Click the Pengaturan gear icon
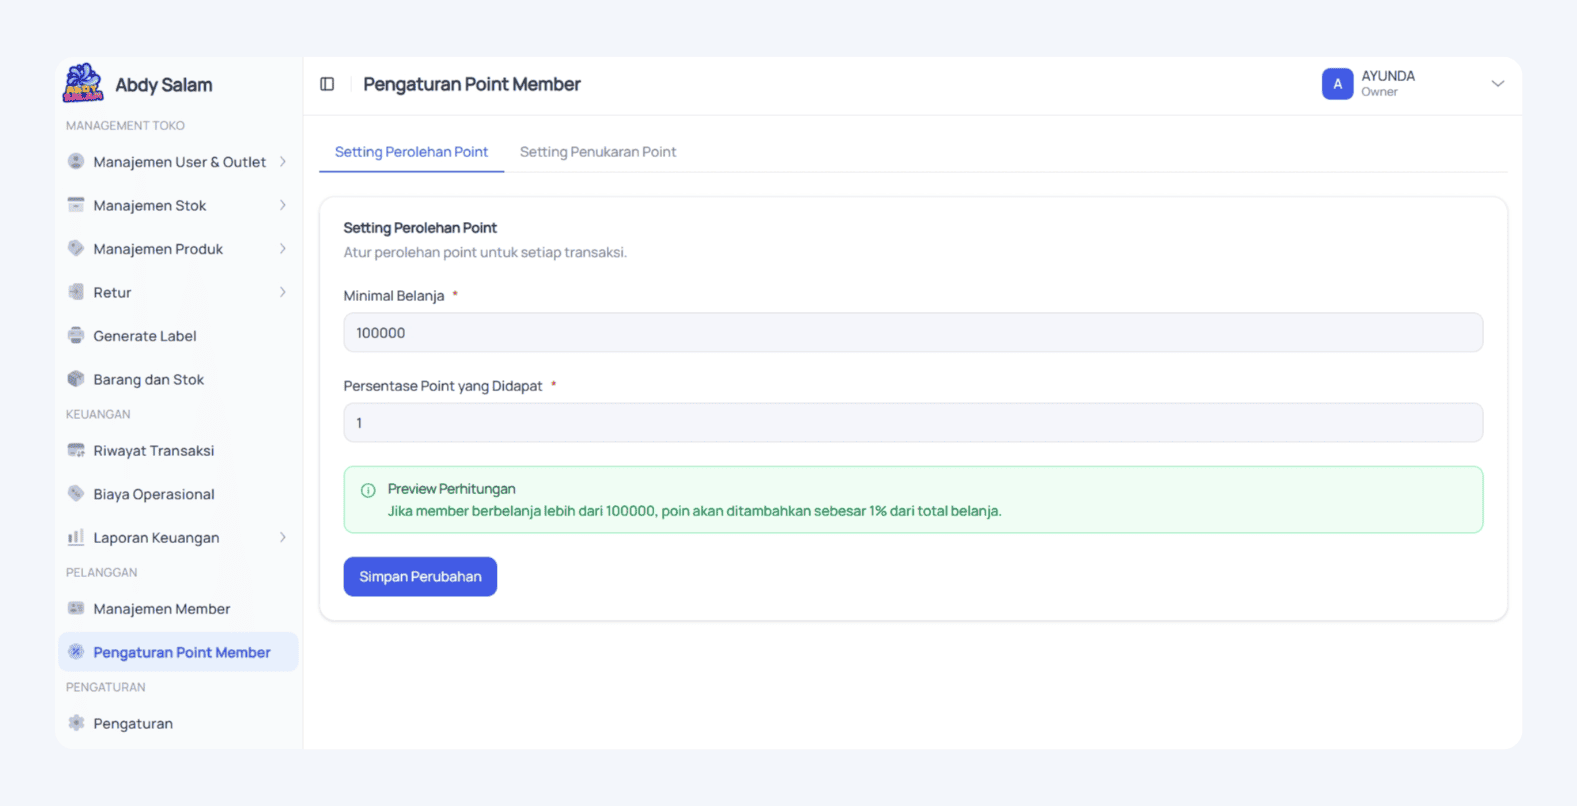 tap(76, 723)
